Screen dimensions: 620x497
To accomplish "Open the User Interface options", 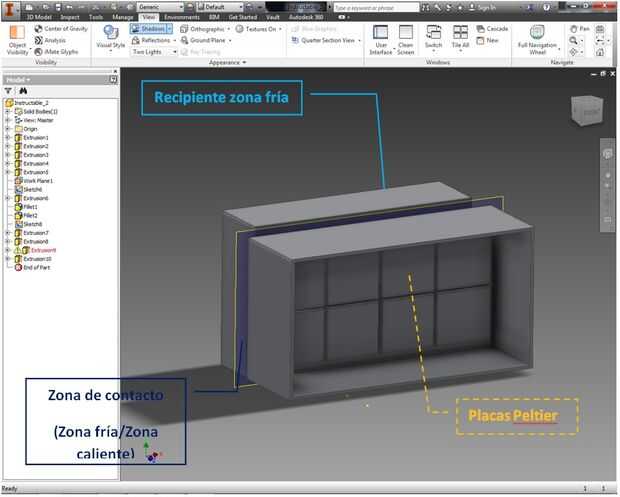I will pyautogui.click(x=380, y=40).
